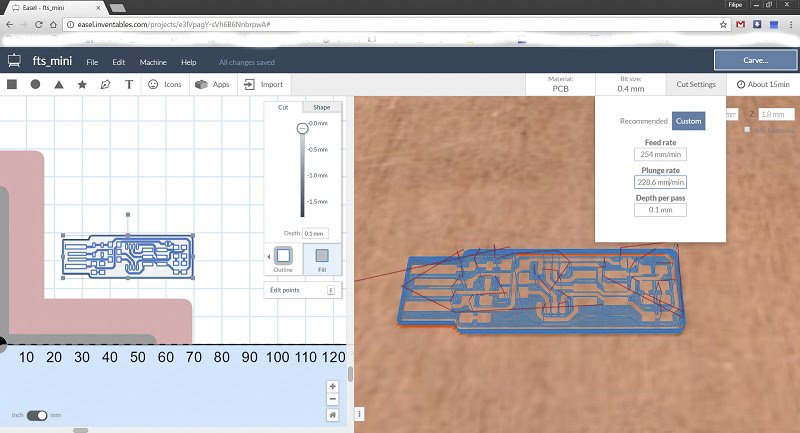Open the Bit size selector
Screen dimensions: 800x433
click(631, 84)
